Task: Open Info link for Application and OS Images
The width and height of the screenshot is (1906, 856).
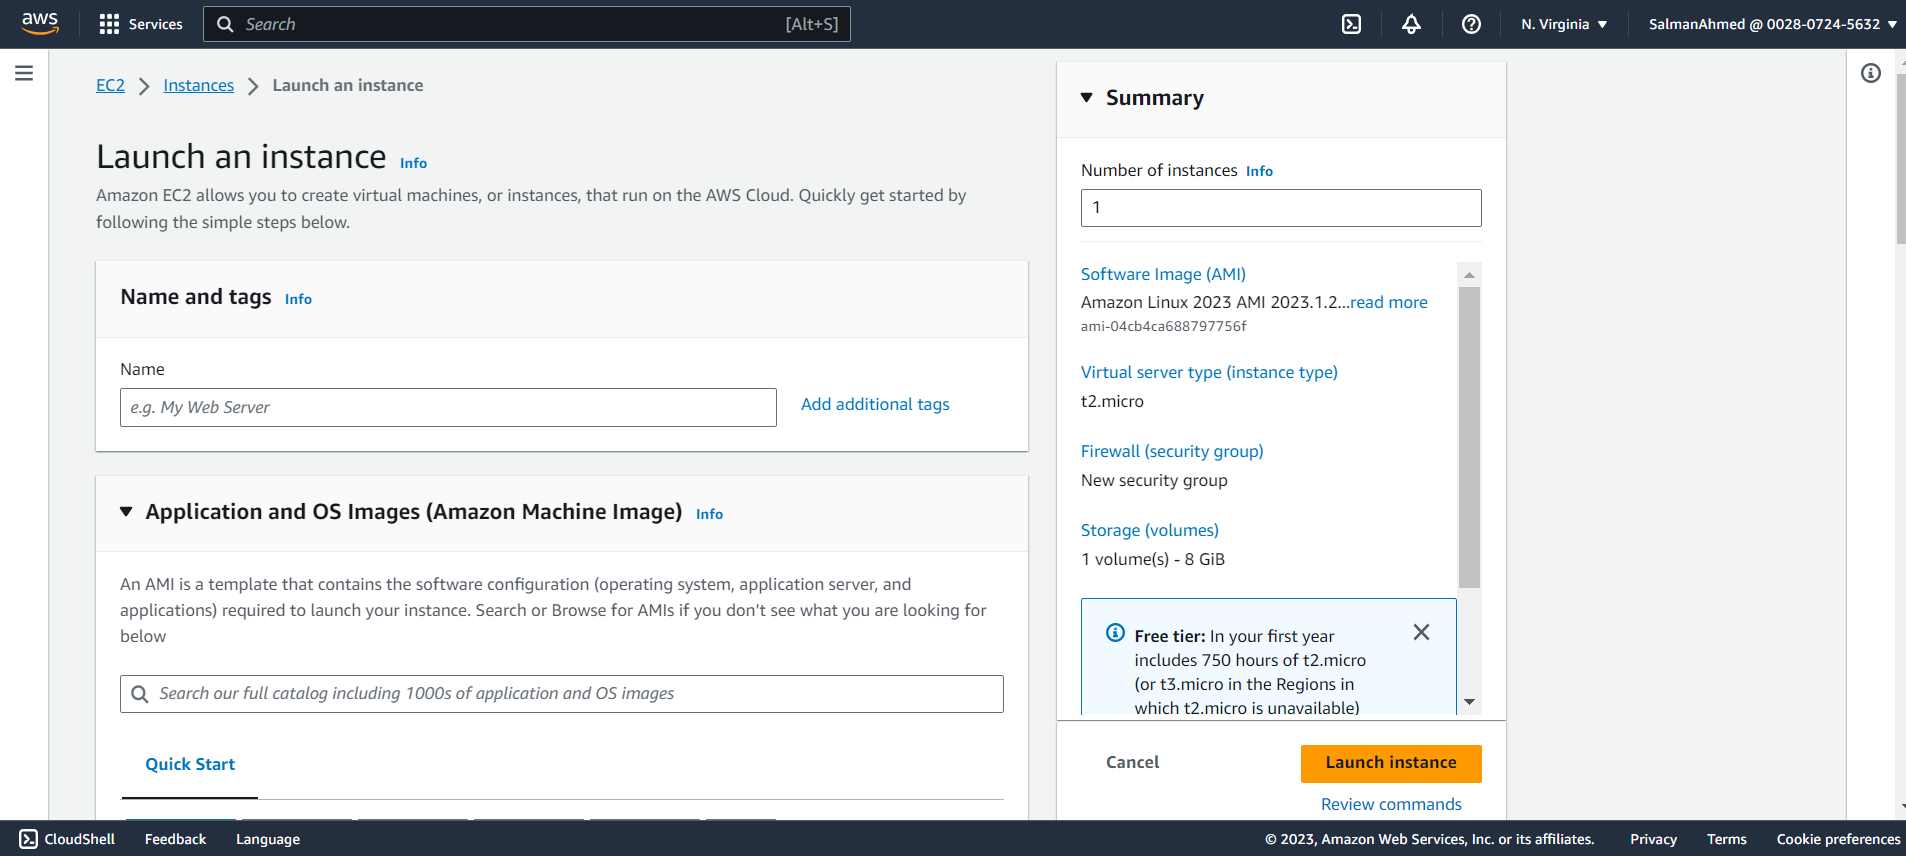Action: click(x=709, y=514)
